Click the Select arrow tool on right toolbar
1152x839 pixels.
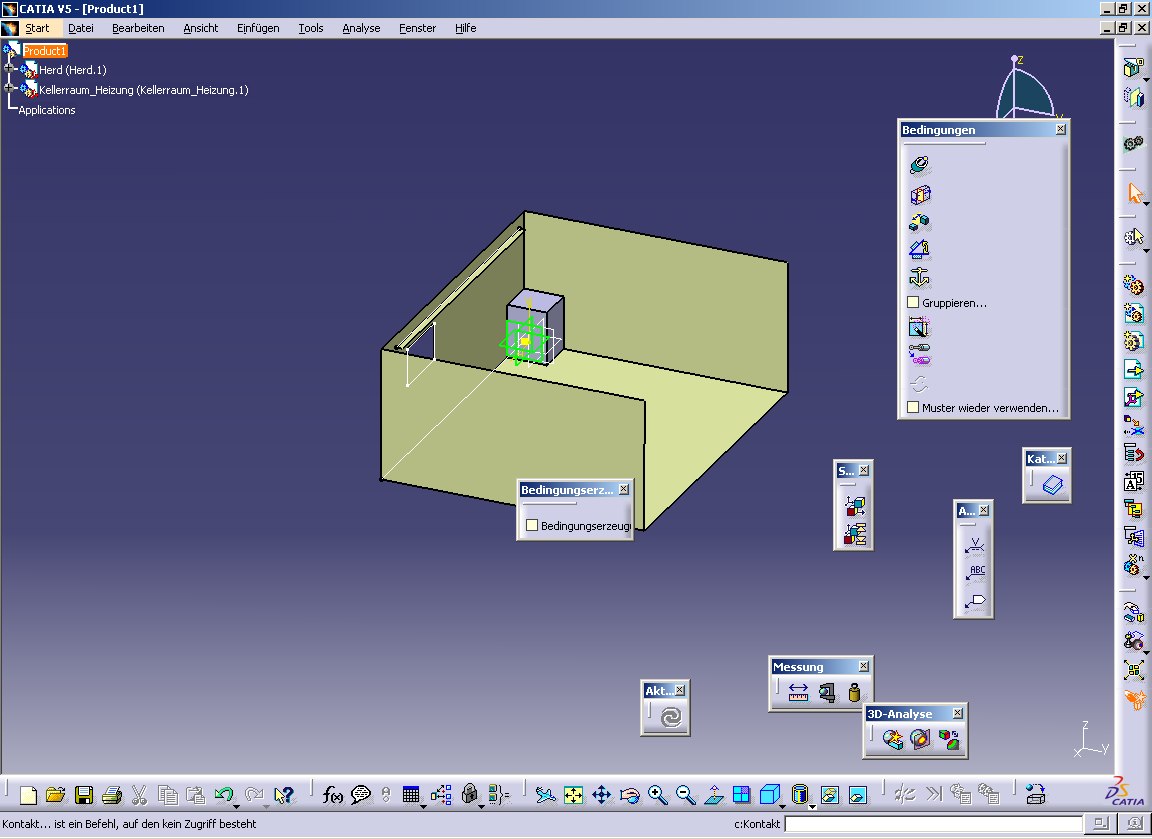click(x=1134, y=194)
